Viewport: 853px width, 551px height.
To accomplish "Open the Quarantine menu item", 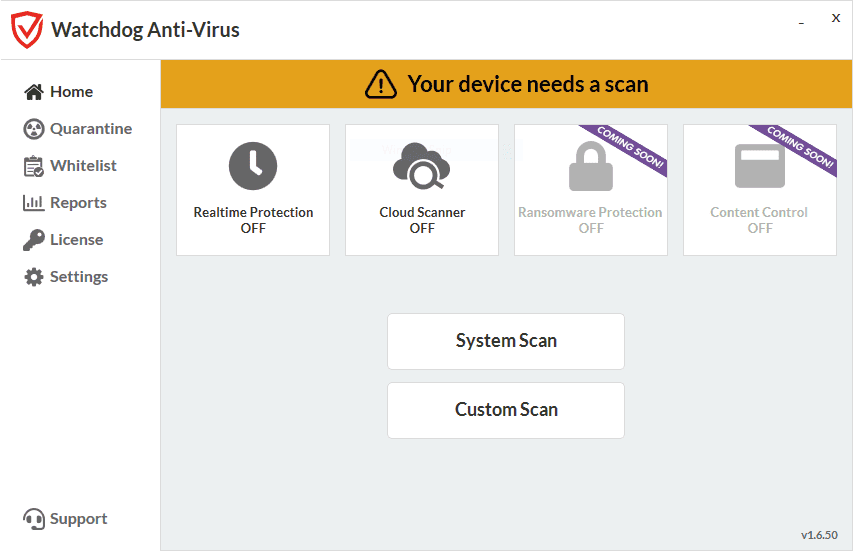I will tap(91, 129).
